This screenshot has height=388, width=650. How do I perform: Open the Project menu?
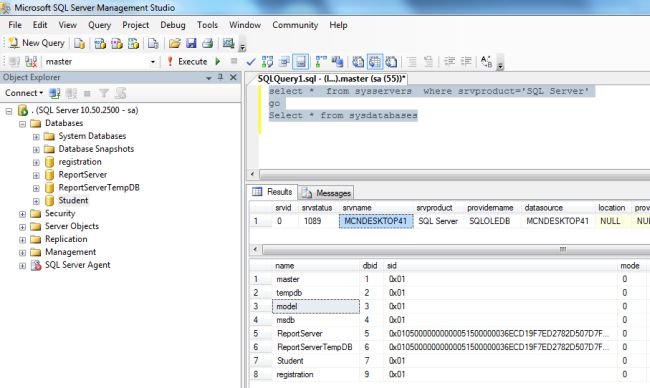tap(136, 25)
